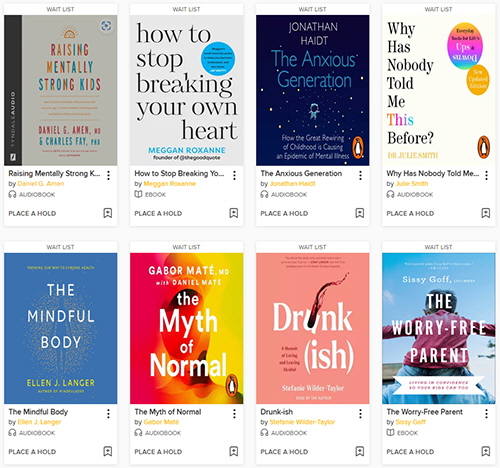Toggle bookmark on Drunk-ish audiobook
This screenshot has width=500, height=468.
pos(360,451)
